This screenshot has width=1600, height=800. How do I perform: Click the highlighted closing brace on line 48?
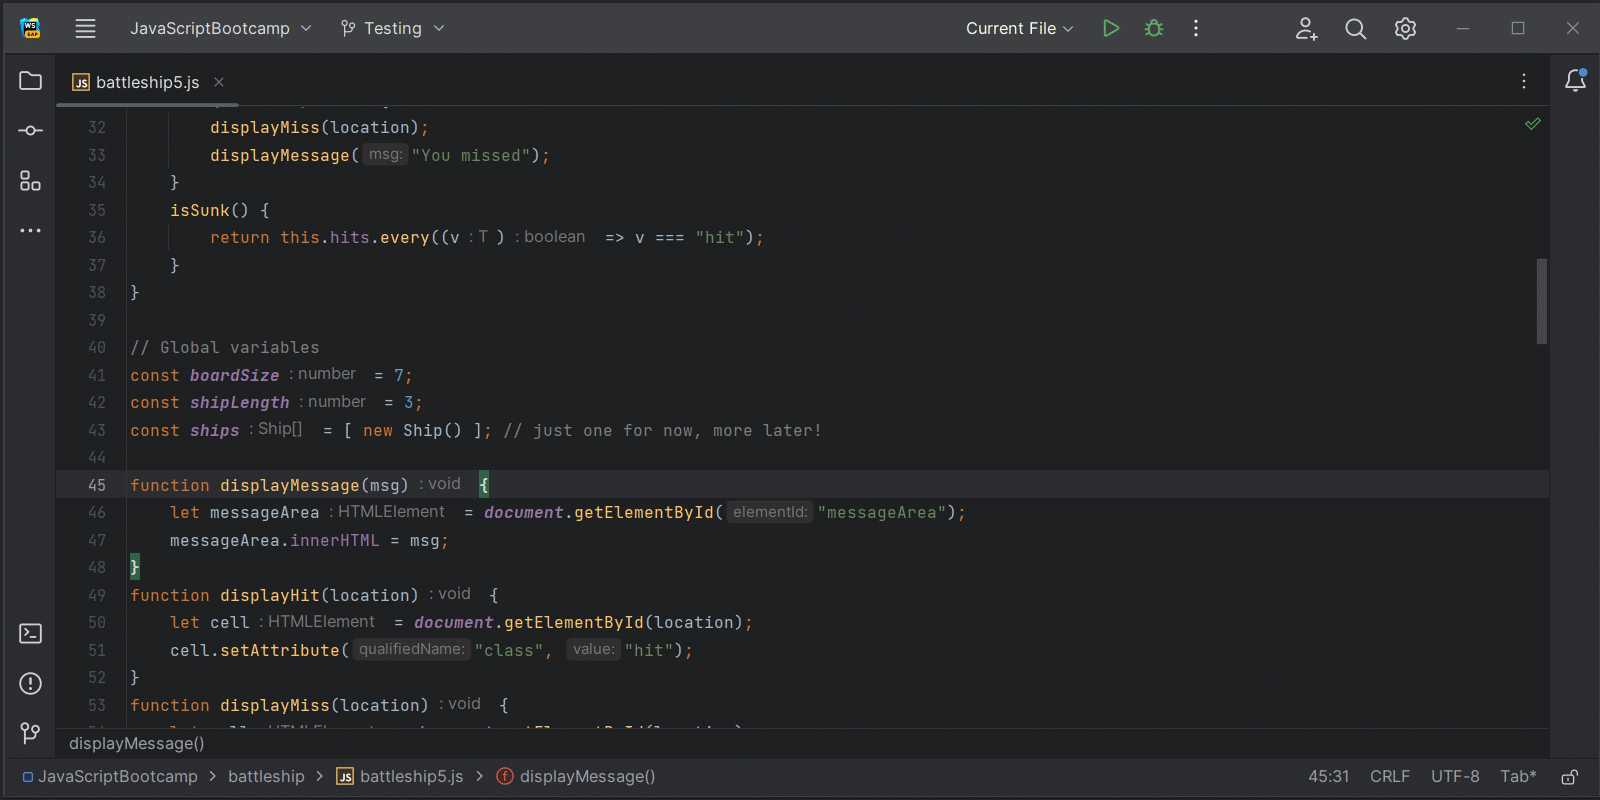[x=135, y=568]
